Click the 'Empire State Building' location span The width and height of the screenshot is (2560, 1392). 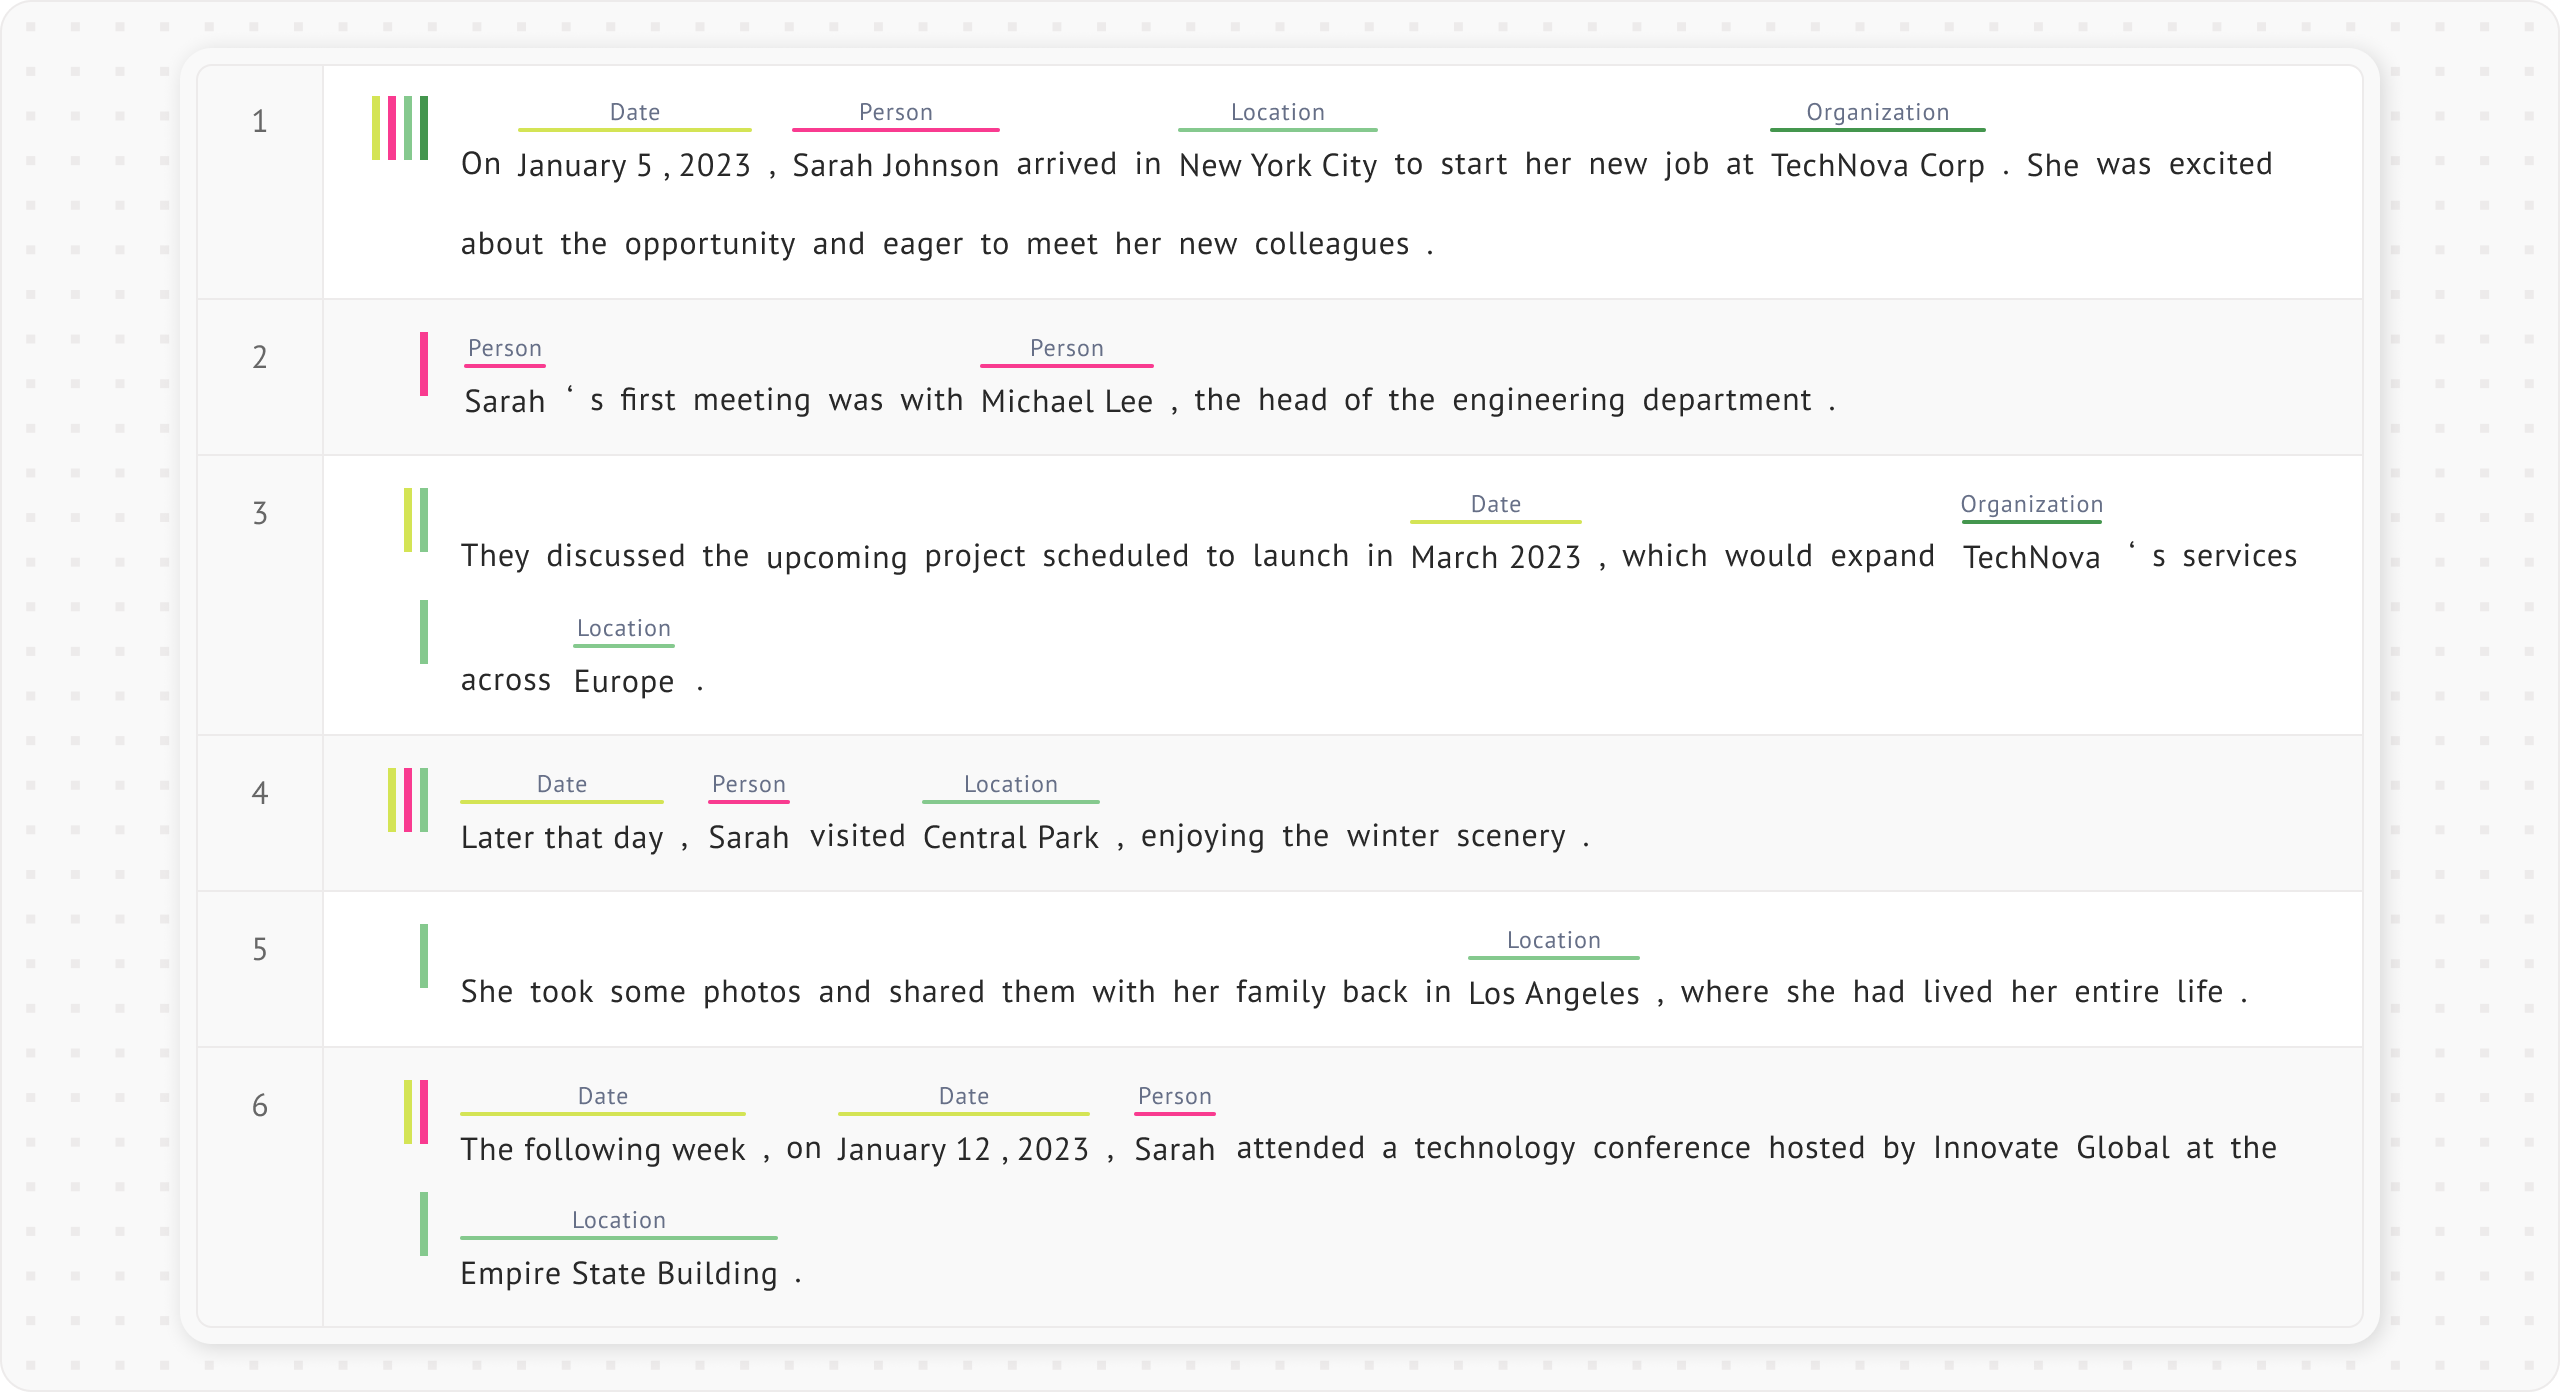618,1273
